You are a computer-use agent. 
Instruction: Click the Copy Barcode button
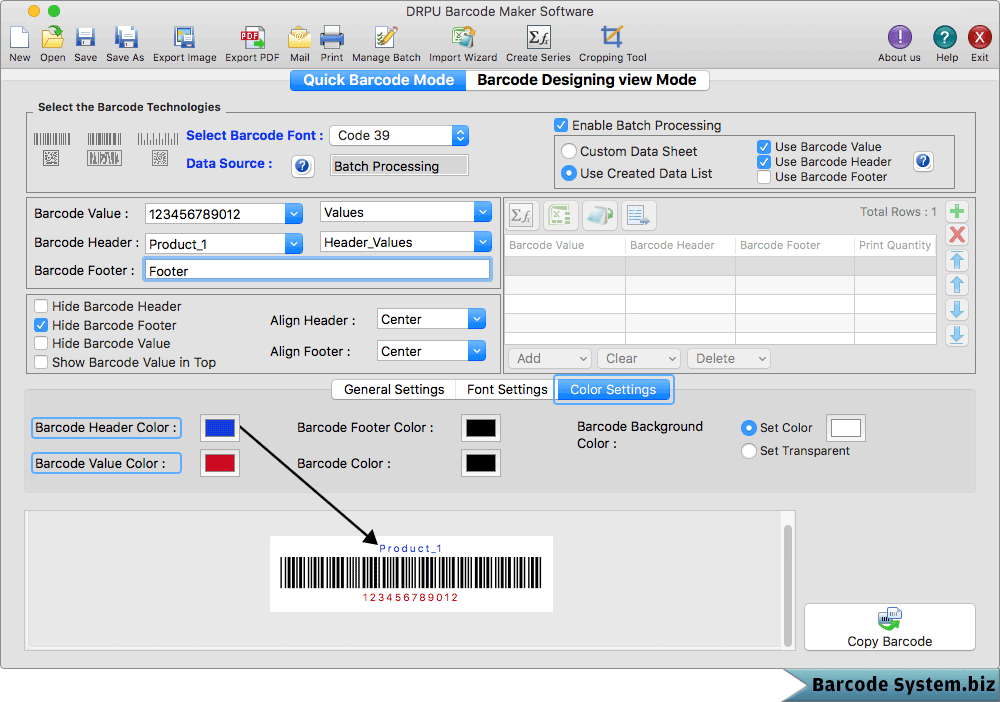[x=890, y=627]
